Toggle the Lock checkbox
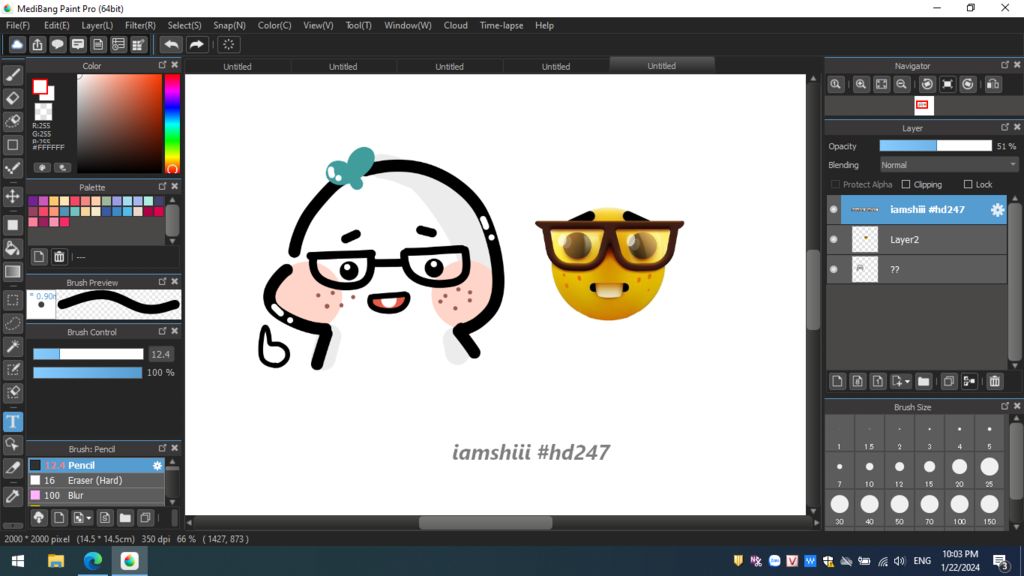This screenshot has width=1024, height=576. 968,185
